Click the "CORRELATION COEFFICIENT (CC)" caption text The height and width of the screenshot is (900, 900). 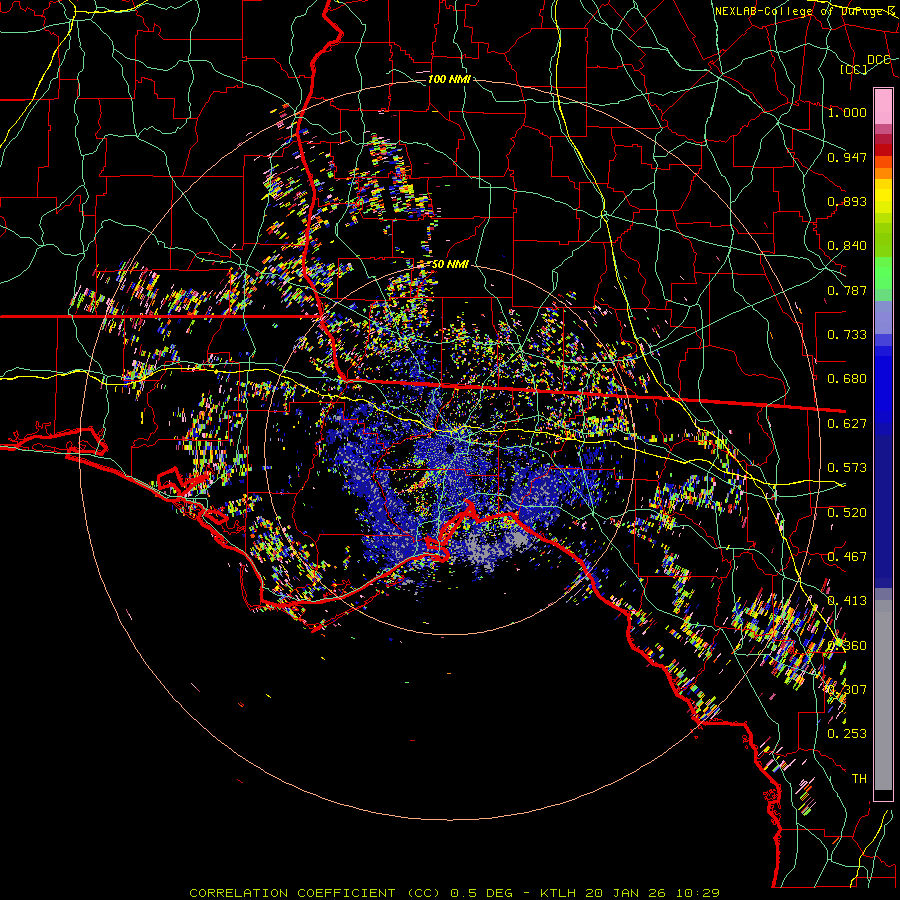(x=315, y=893)
